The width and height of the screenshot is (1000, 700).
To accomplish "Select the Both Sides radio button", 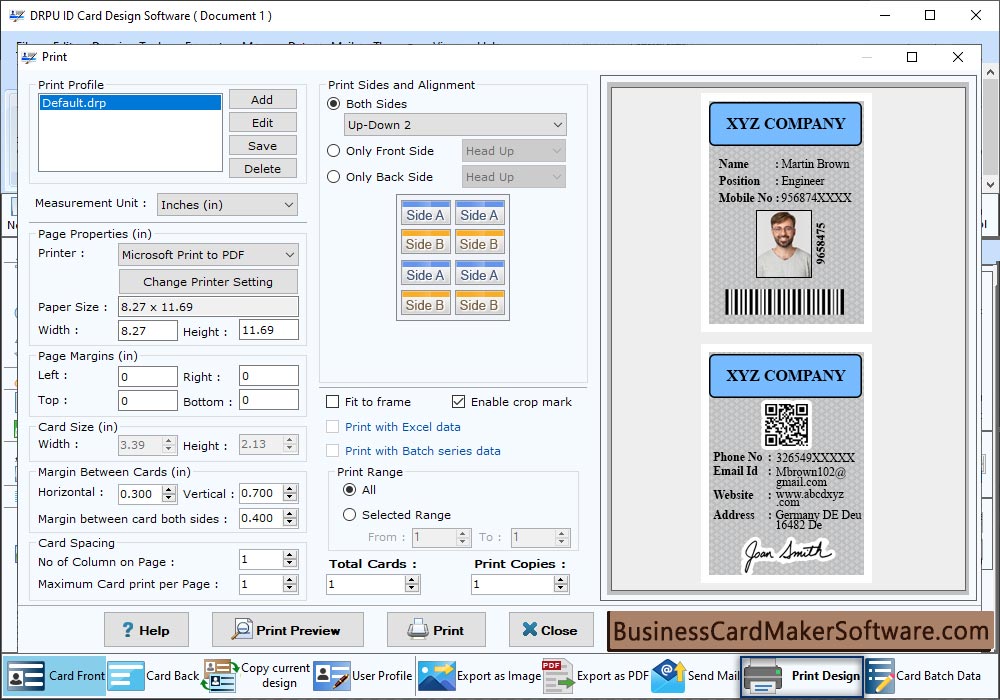I will pos(333,103).
